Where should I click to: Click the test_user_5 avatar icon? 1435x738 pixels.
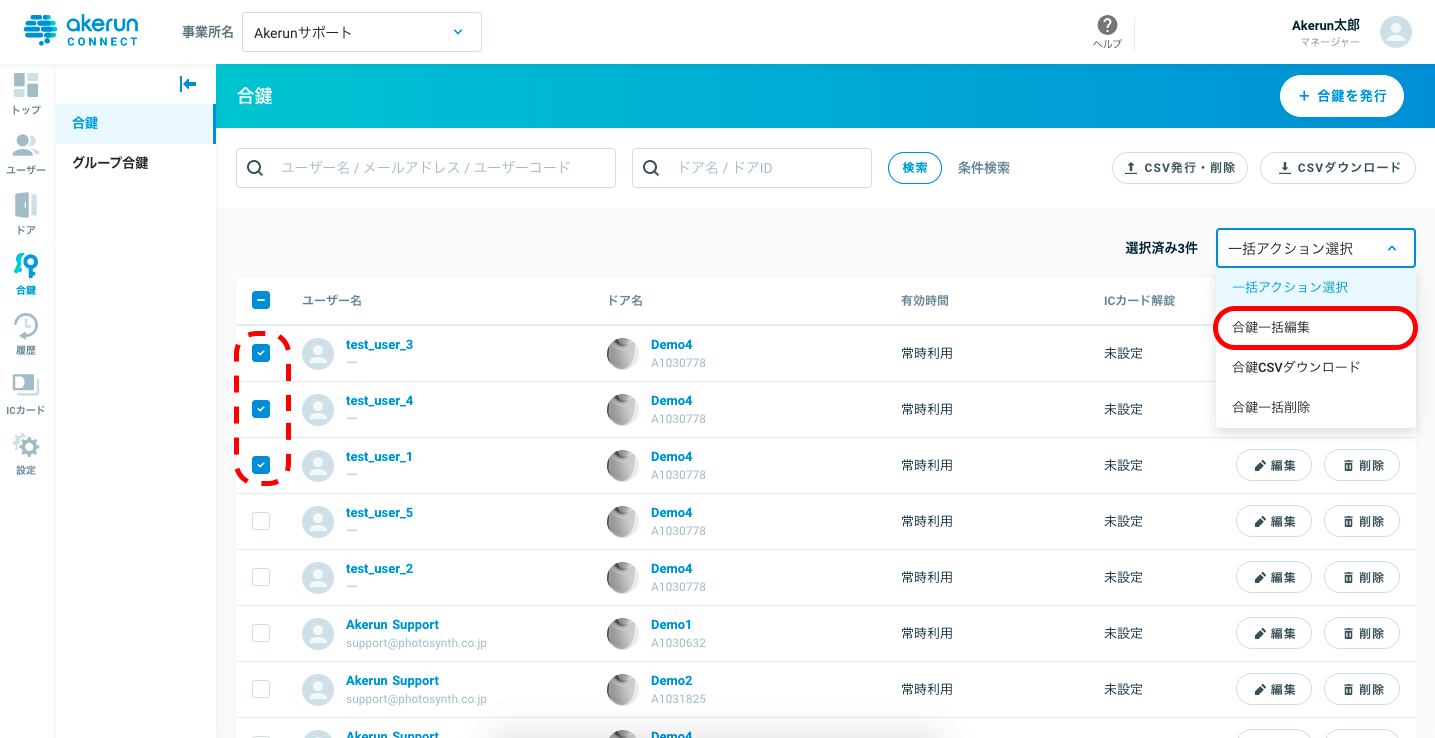click(x=318, y=521)
